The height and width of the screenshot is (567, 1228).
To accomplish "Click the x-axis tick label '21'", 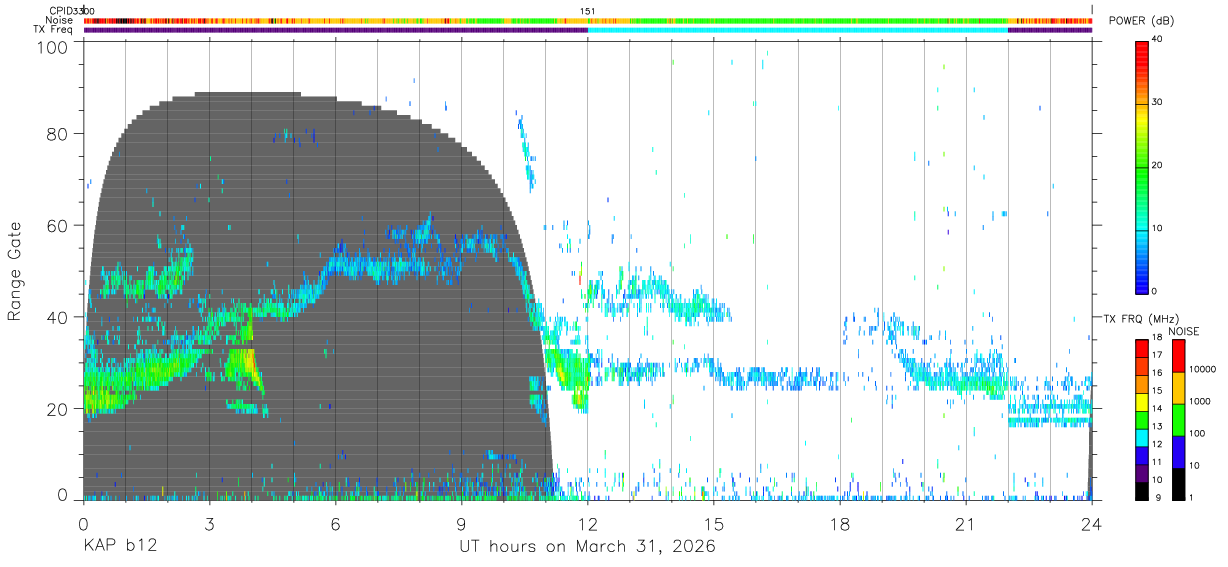I will click(x=965, y=525).
